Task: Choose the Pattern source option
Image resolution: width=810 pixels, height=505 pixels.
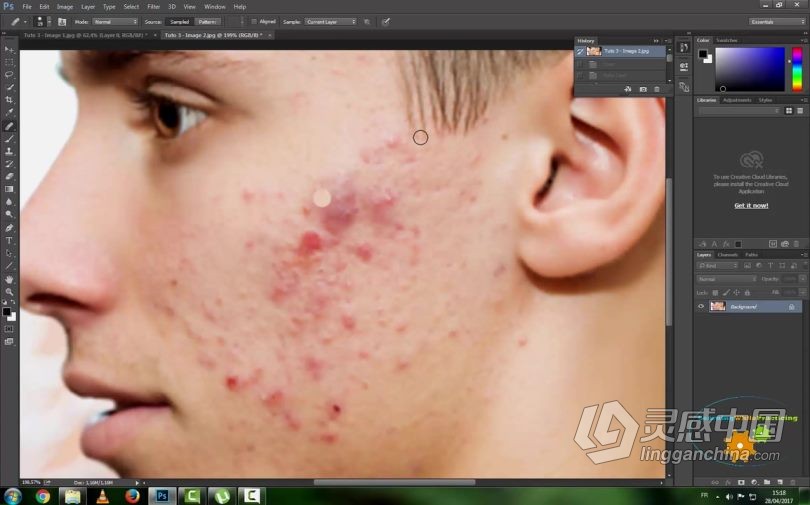Action: coord(208,22)
